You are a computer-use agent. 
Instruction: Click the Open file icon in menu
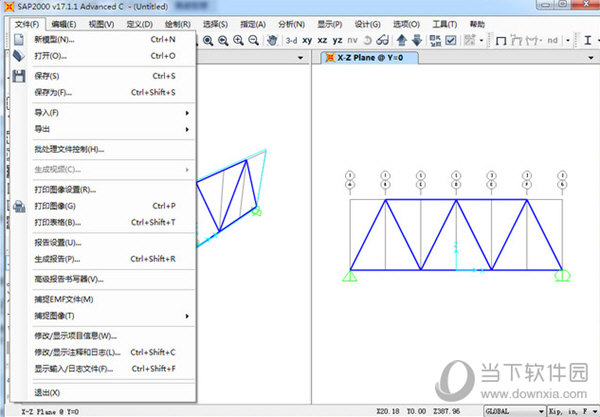click(18, 56)
